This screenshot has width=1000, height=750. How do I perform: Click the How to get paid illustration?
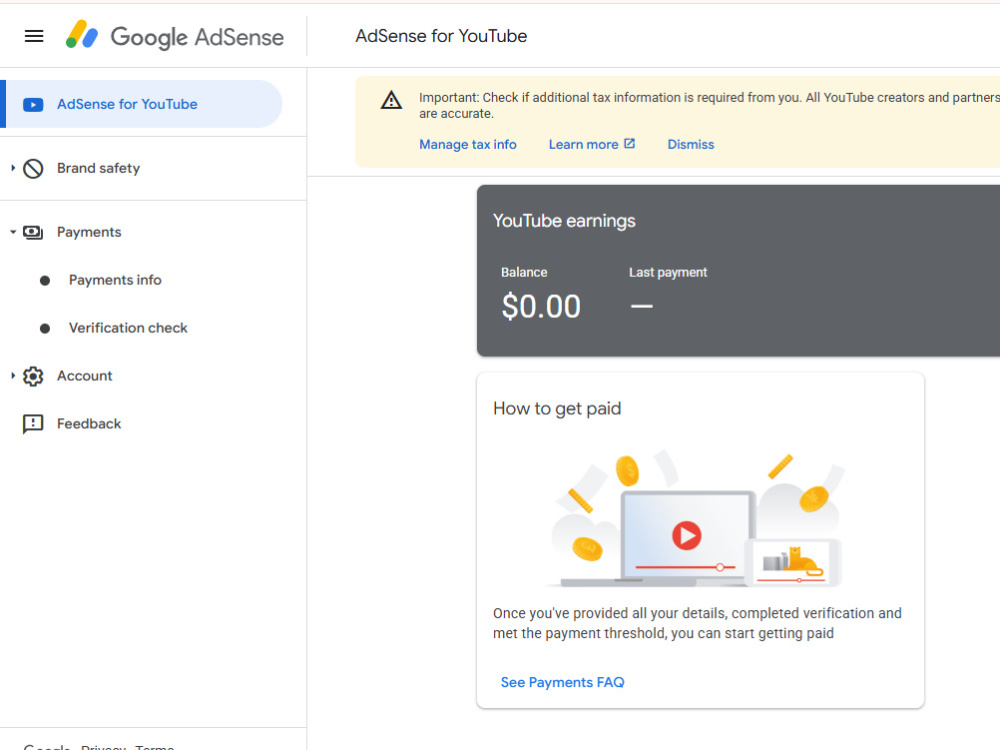[700, 518]
